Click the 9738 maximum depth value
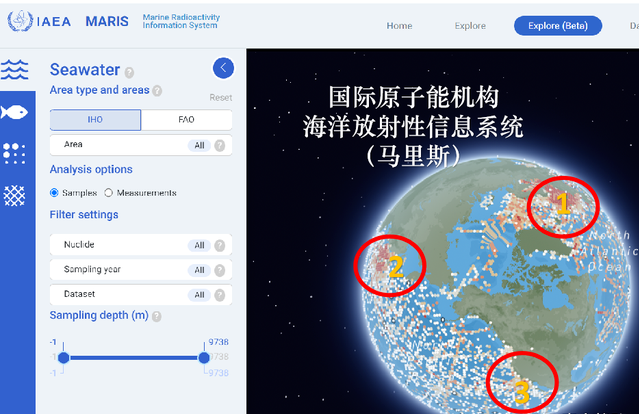The image size is (639, 414). point(218,342)
